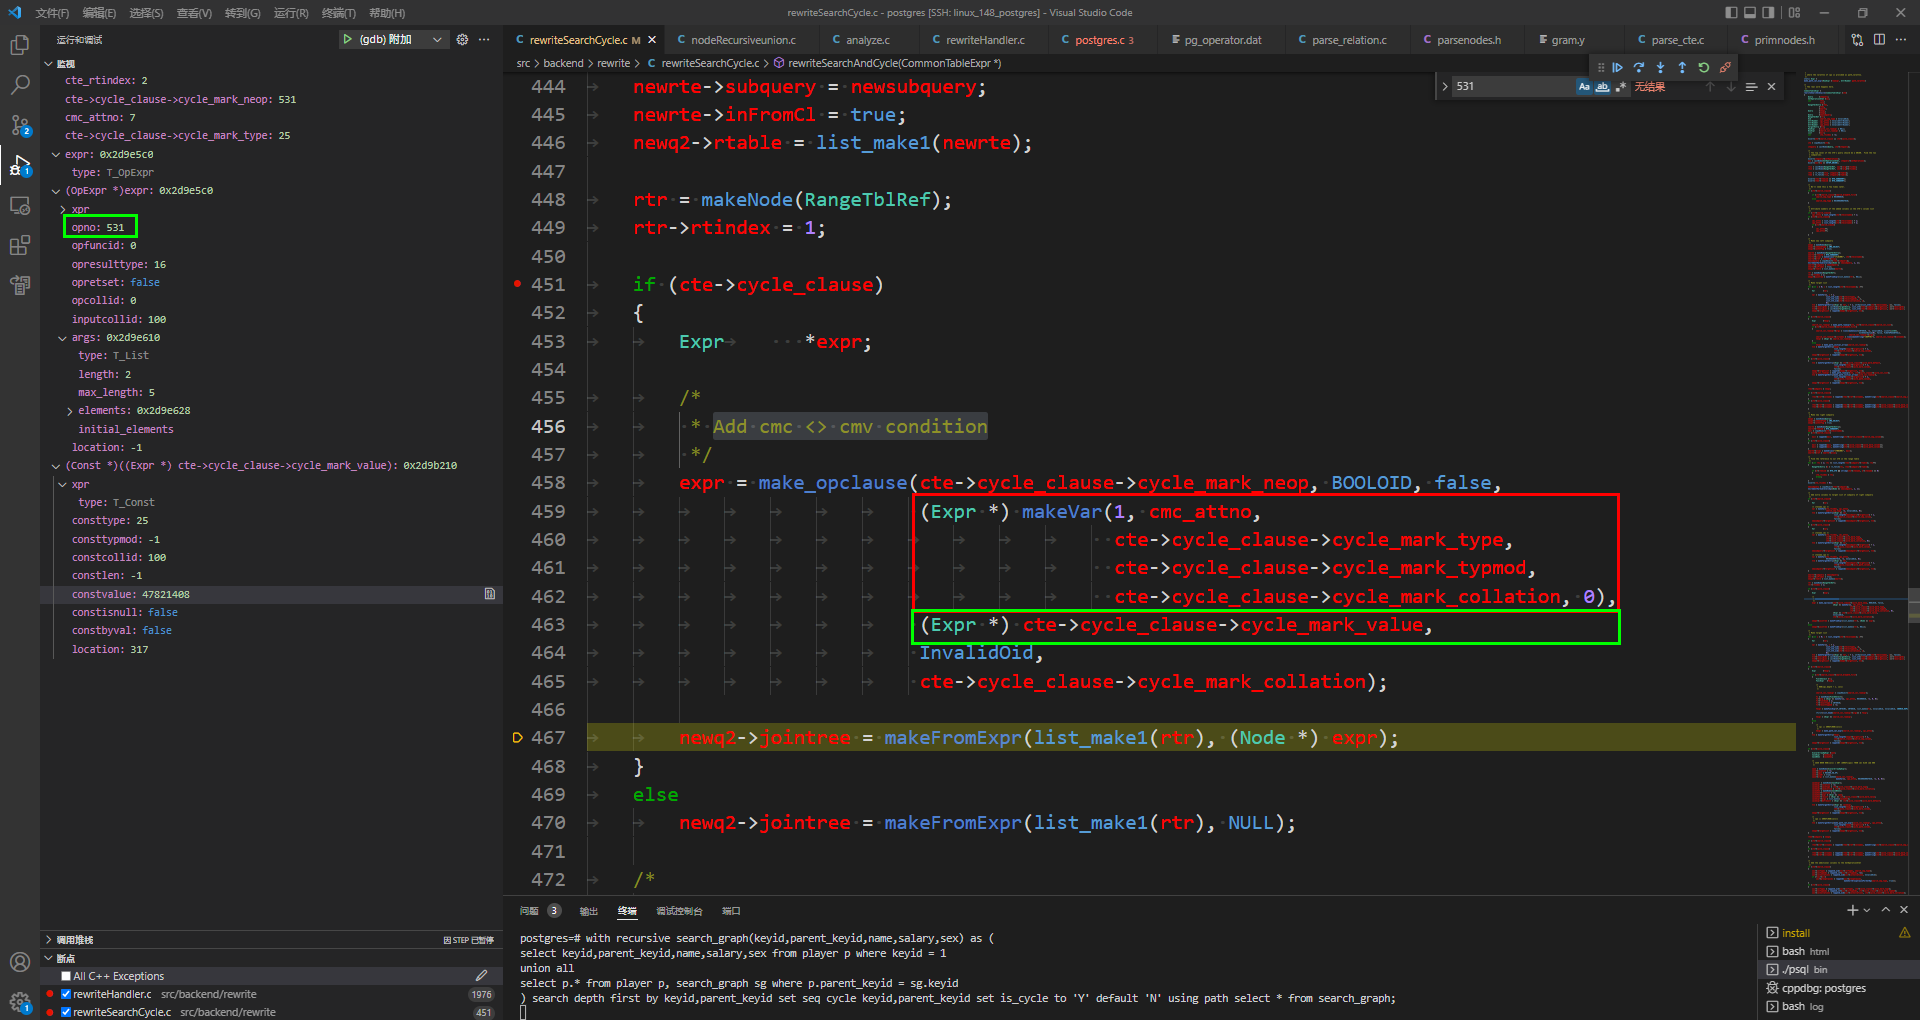1920x1020 pixels.
Task: Switch to the postgres.c tab
Action: (1103, 40)
